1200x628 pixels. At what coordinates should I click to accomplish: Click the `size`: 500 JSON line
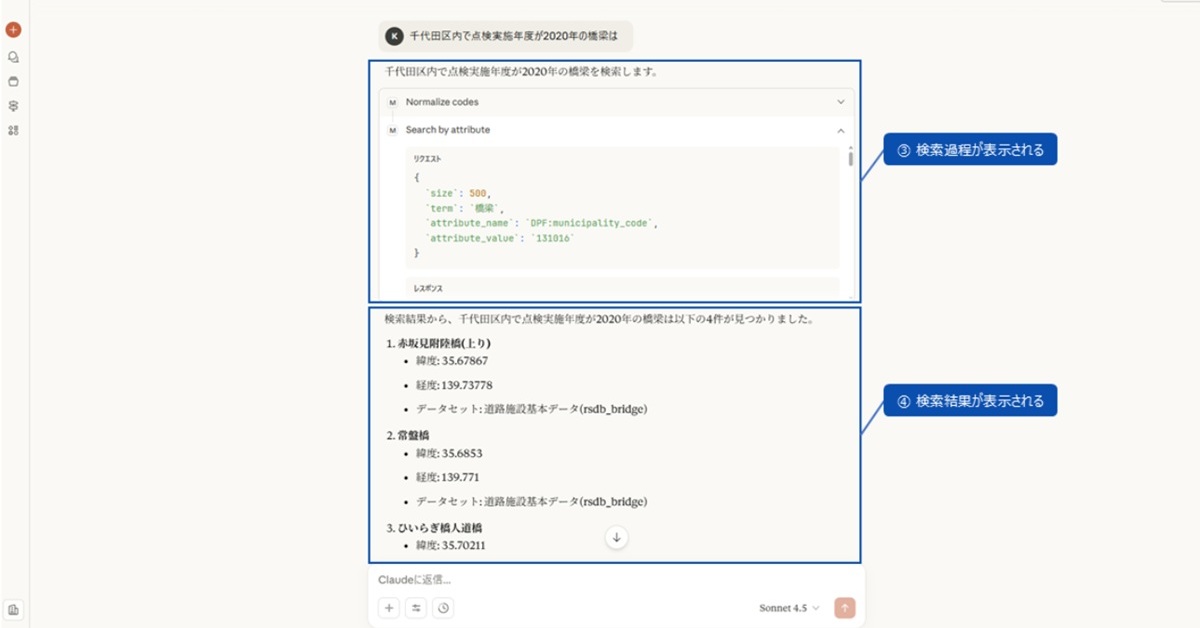click(x=458, y=193)
